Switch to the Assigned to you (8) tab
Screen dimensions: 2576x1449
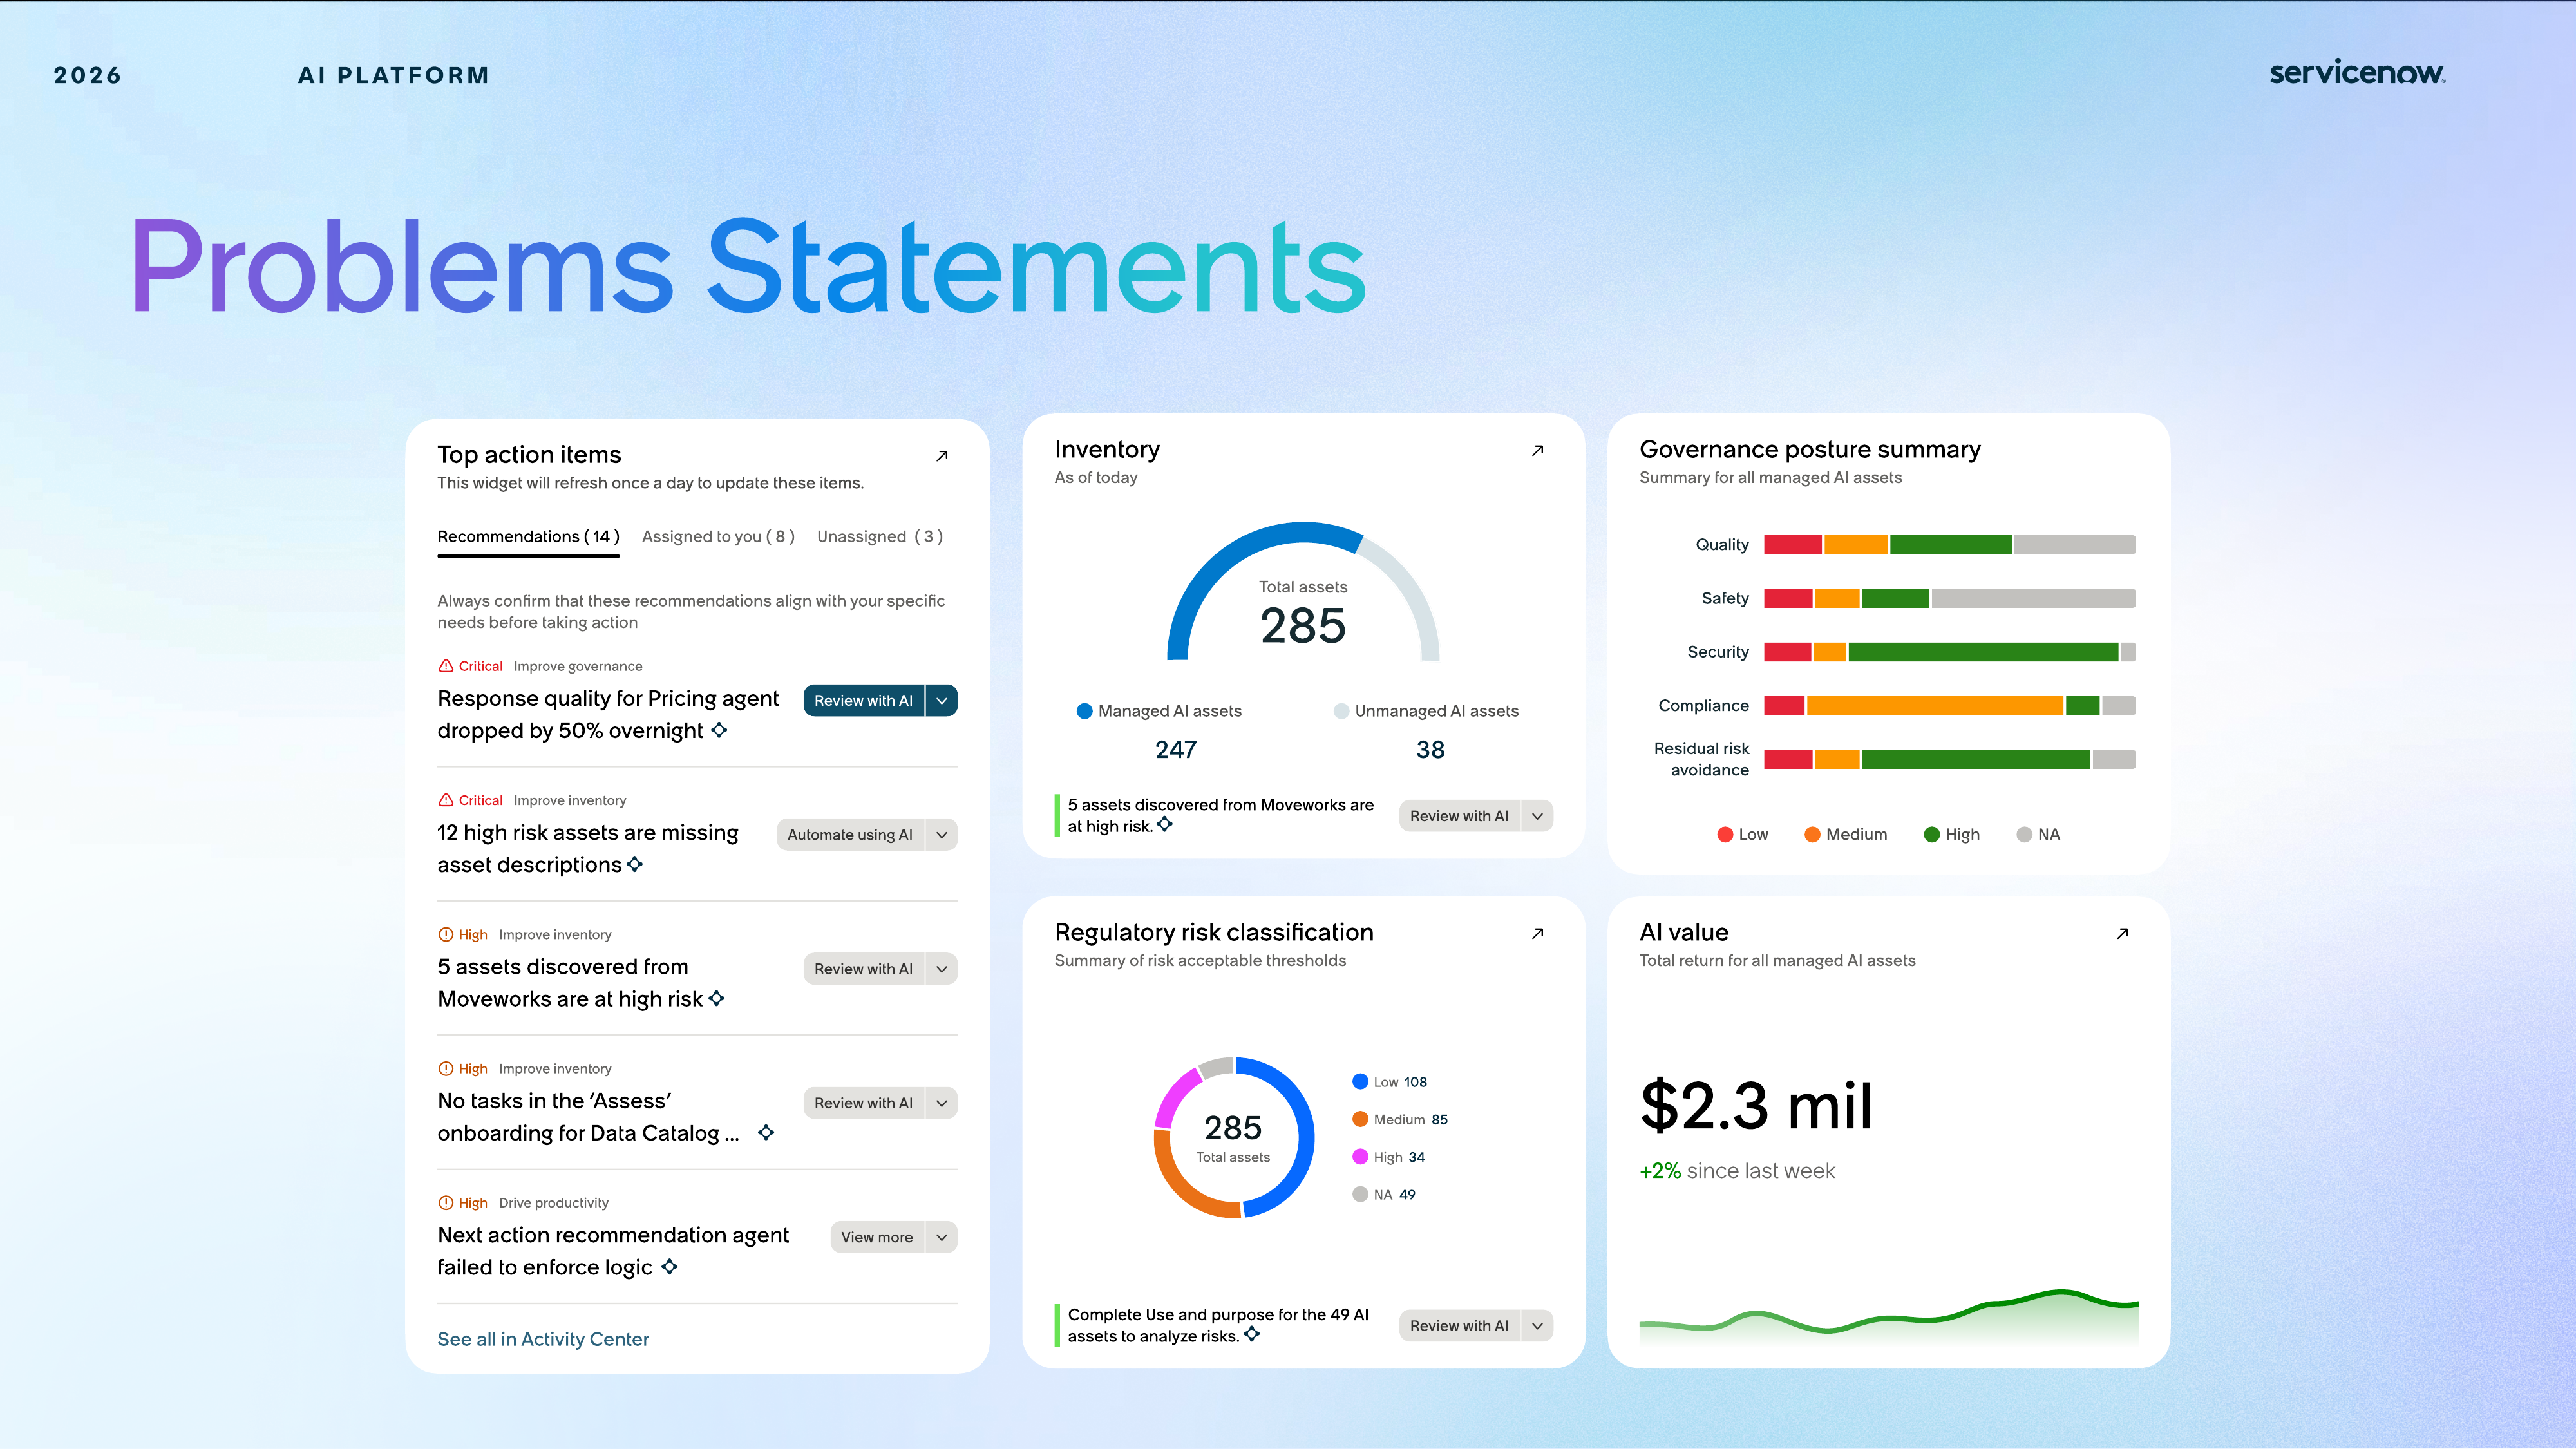718,537
